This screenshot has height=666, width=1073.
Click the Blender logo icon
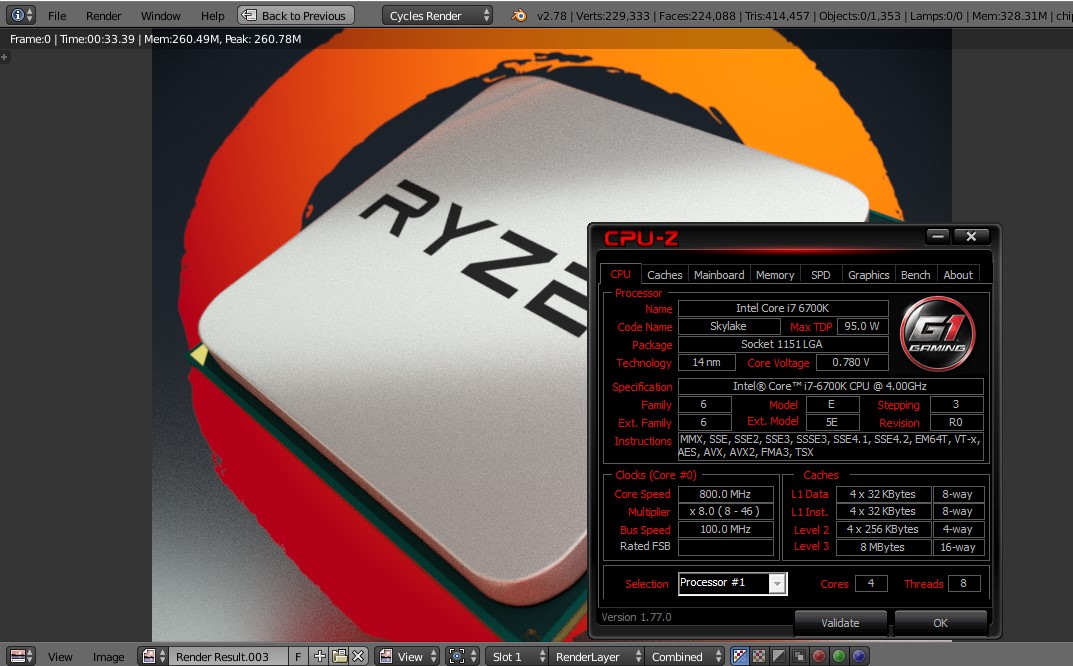point(519,15)
